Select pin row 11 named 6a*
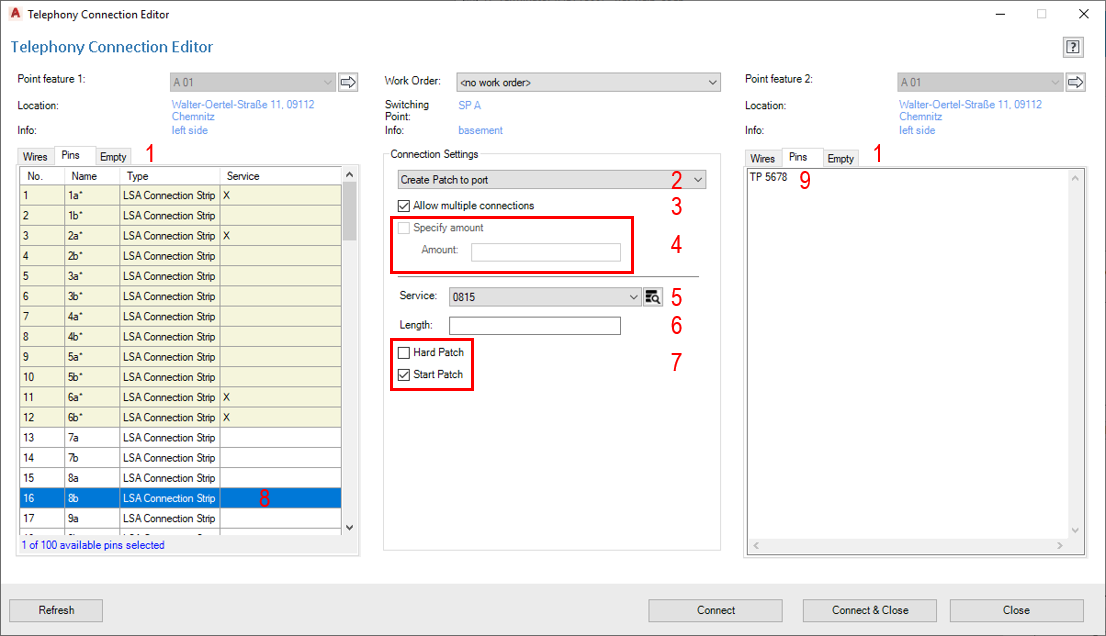This screenshot has height=636, width=1106. click(181, 398)
